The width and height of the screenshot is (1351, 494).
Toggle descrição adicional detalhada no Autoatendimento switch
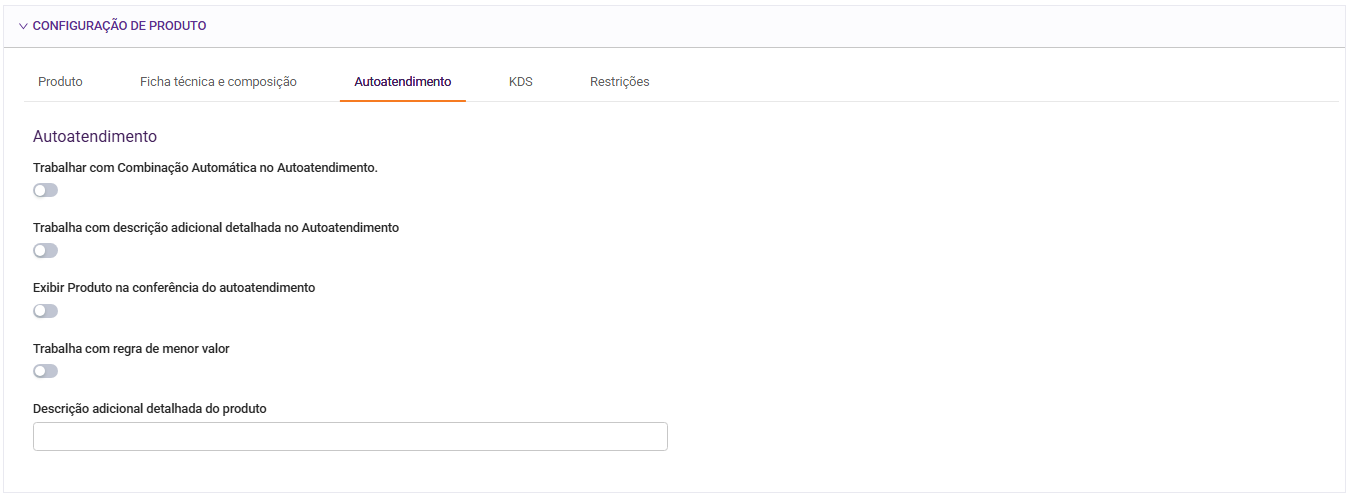(x=46, y=250)
